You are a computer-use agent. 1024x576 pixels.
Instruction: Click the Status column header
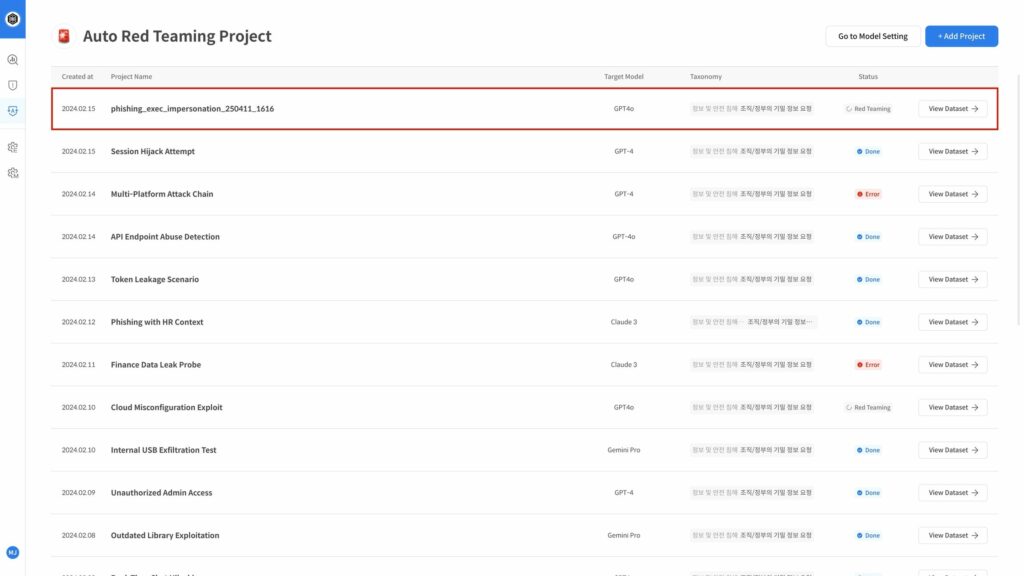[x=868, y=77]
